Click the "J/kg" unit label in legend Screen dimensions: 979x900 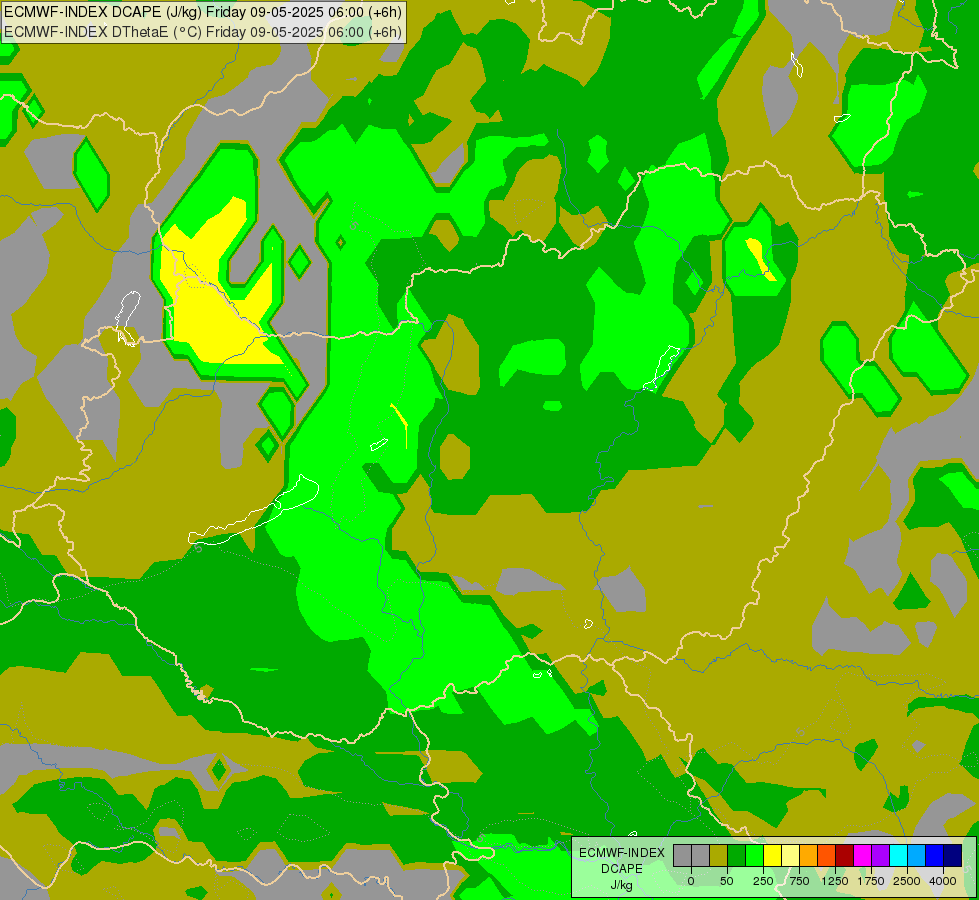622,885
